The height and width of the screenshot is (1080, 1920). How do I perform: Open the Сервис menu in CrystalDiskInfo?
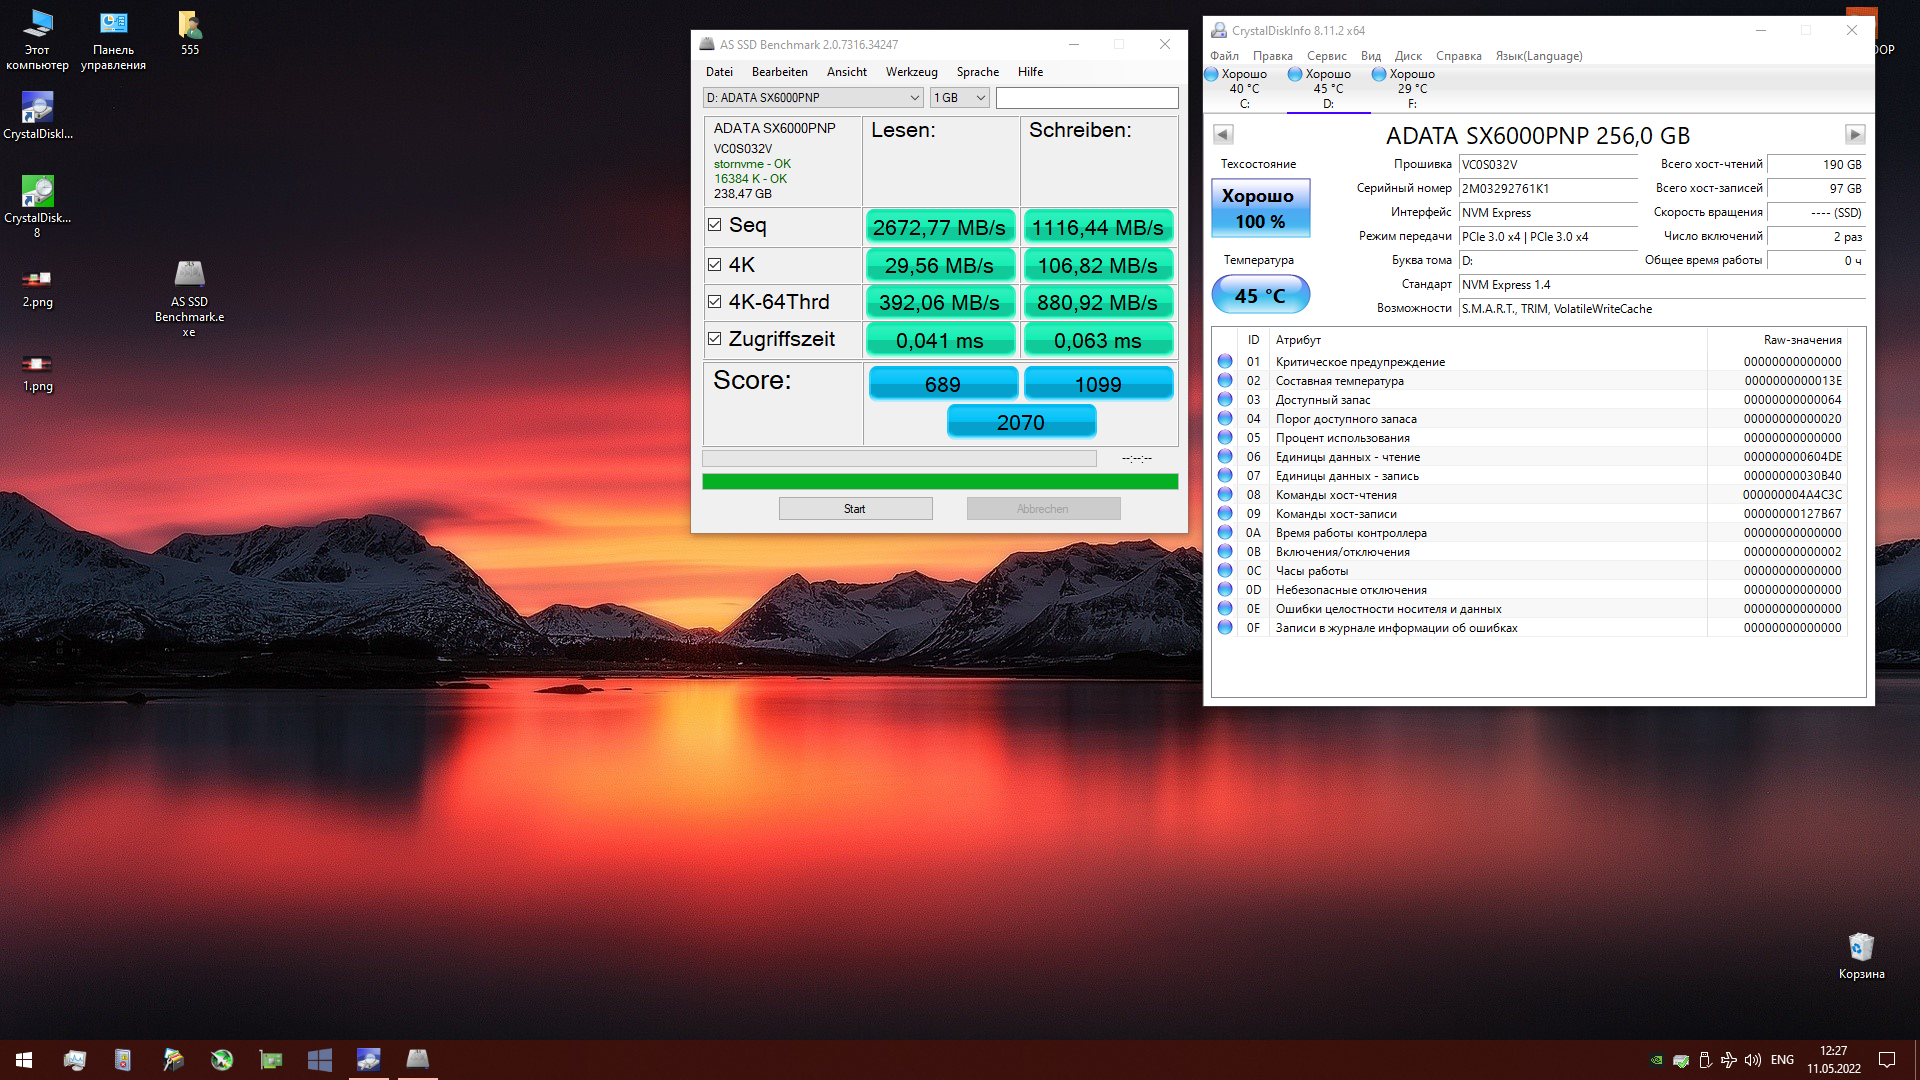1326,56
